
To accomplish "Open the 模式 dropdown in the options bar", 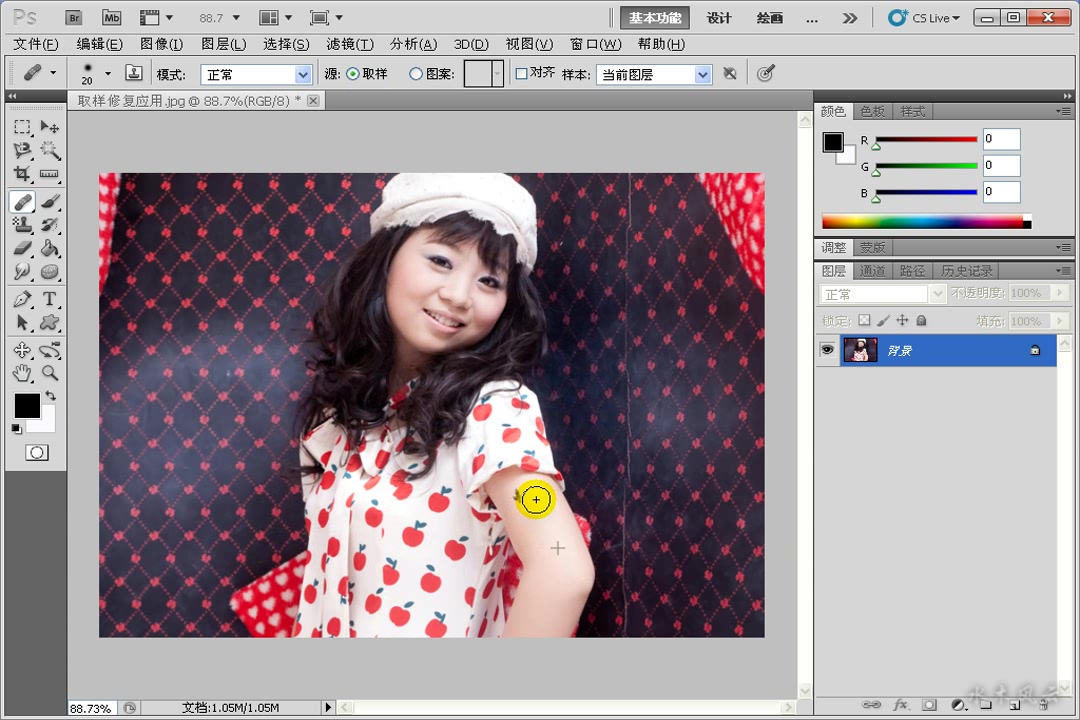I will (x=256, y=73).
